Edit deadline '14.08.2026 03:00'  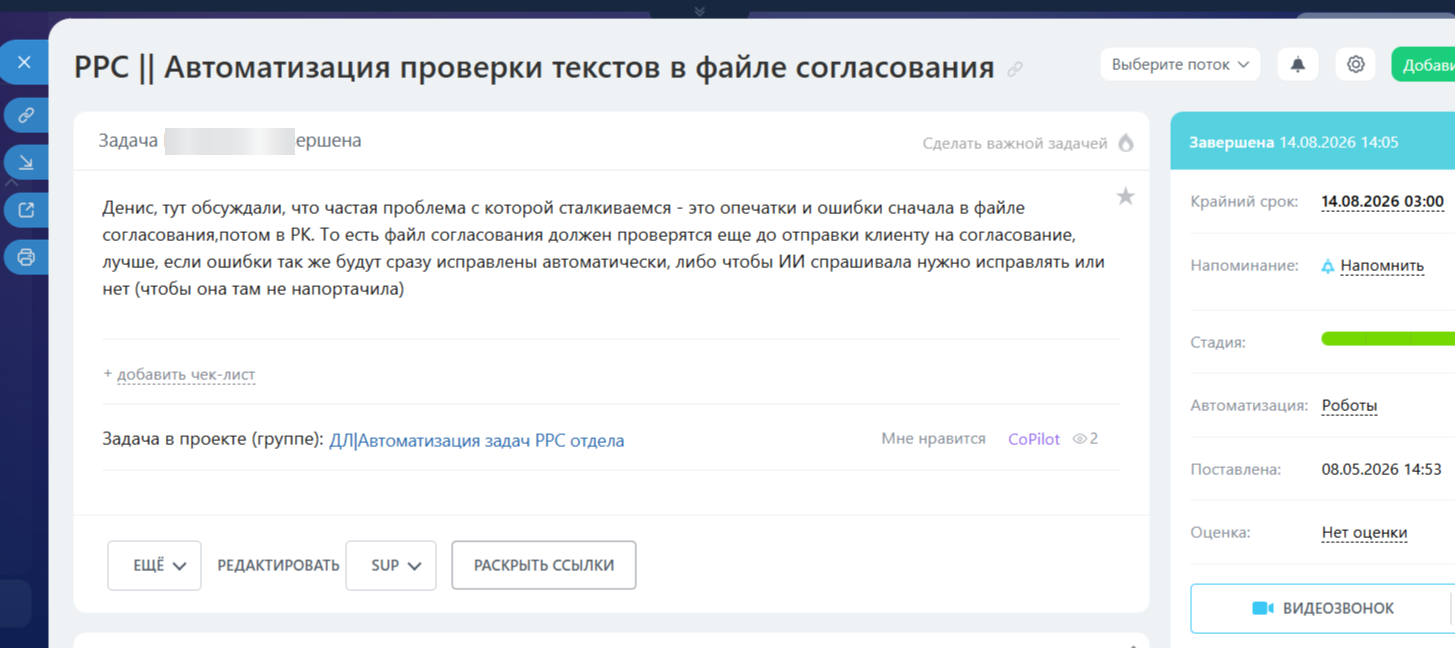(1382, 201)
